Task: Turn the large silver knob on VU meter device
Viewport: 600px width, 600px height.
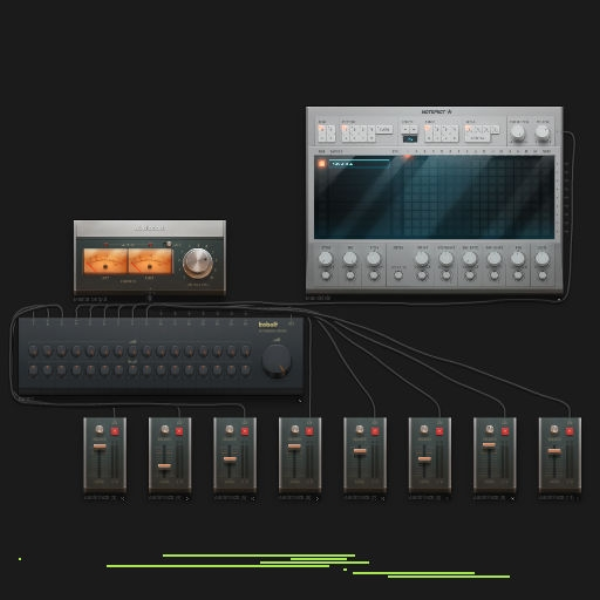Action: coord(197,263)
